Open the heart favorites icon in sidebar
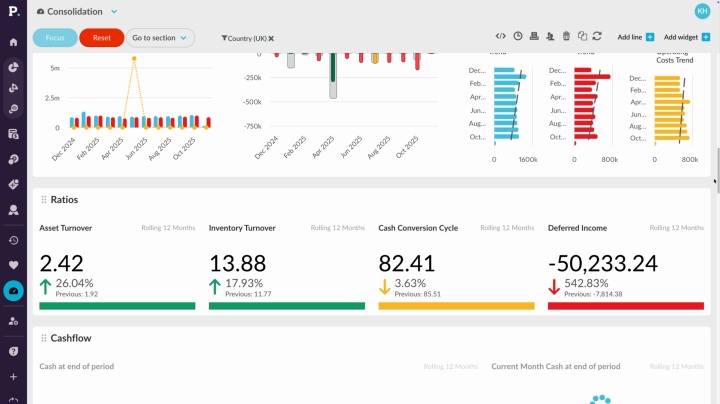This screenshot has width=720, height=404. click(13, 265)
